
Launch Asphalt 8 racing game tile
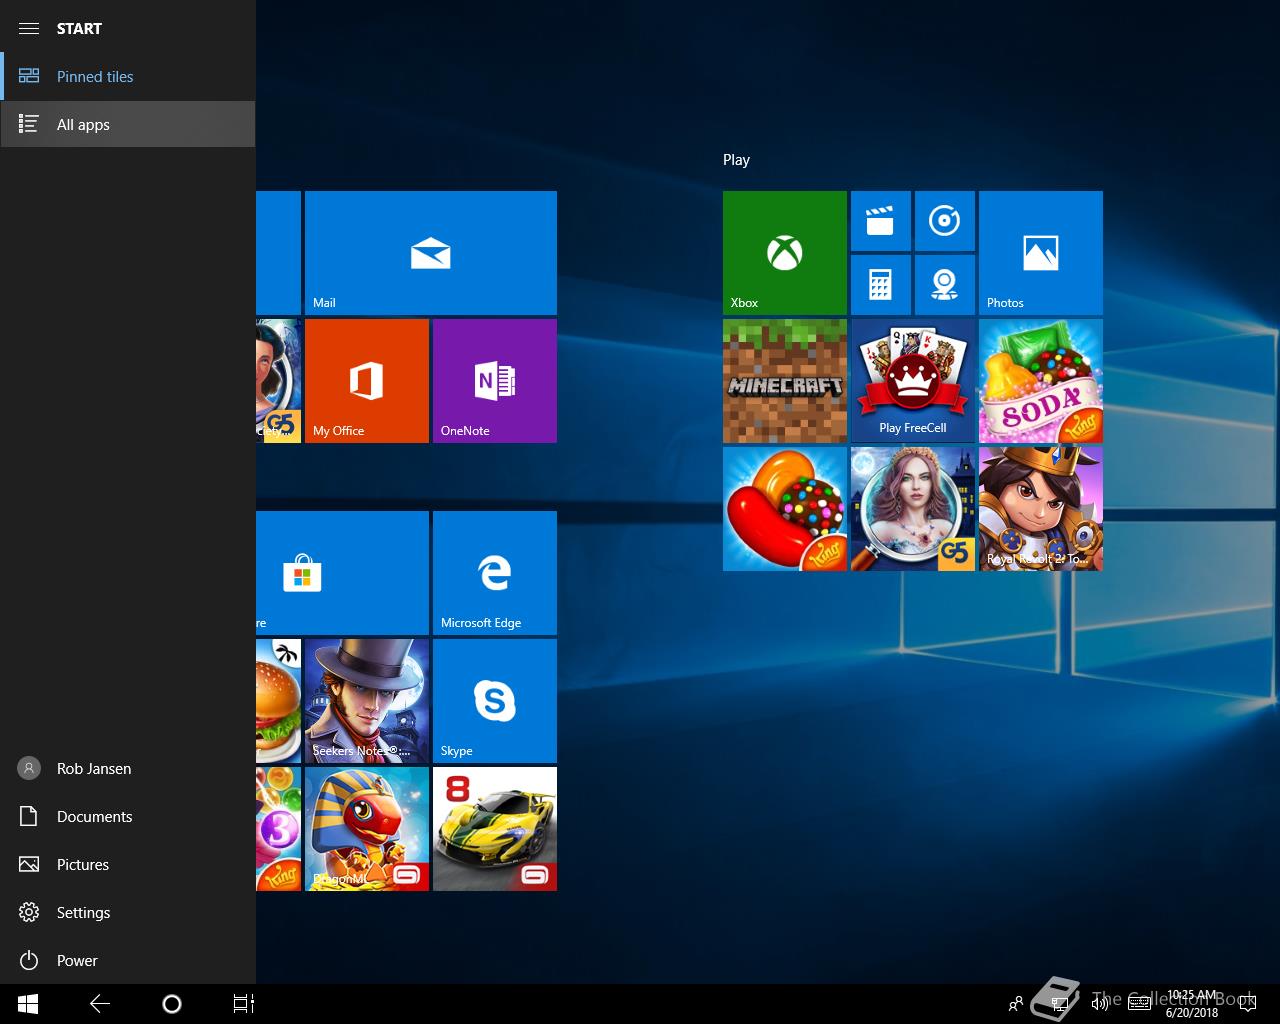click(495, 829)
